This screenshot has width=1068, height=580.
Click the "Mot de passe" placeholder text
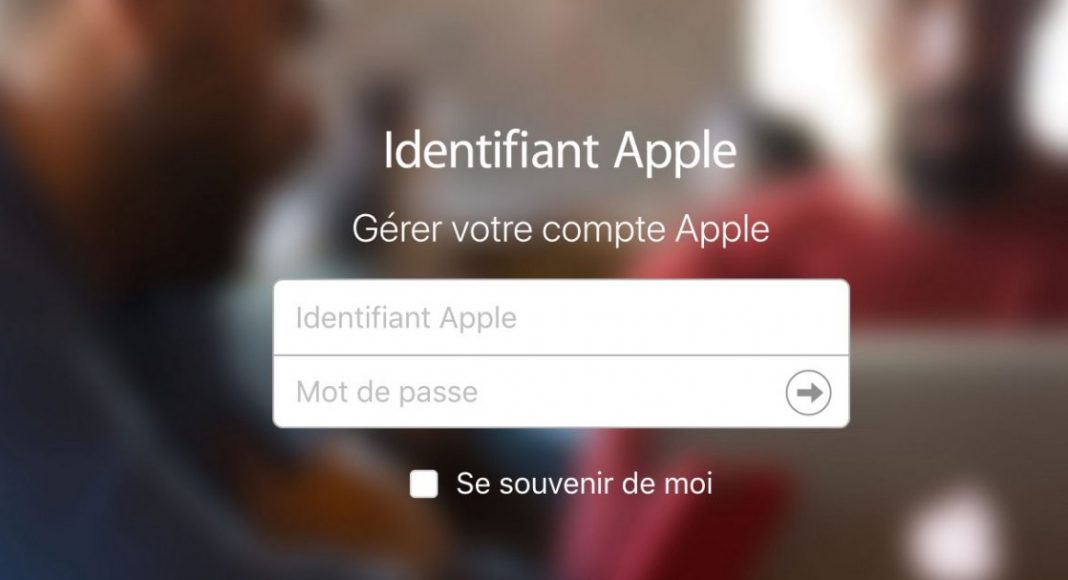pos(387,392)
